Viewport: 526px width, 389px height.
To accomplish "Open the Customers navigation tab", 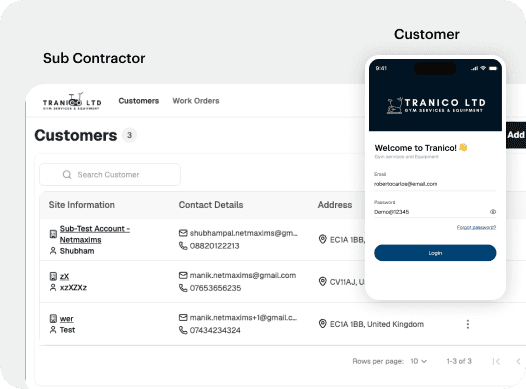I will point(139,101).
